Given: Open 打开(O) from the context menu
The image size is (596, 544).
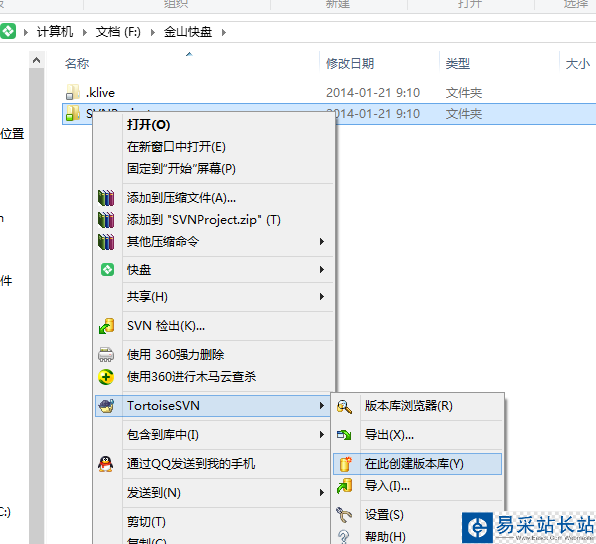Looking at the screenshot, I should click(x=148, y=125).
